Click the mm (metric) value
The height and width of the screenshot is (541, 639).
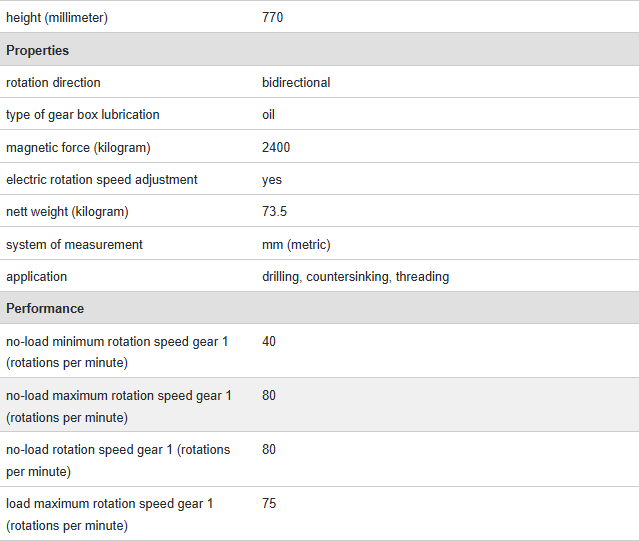point(296,244)
